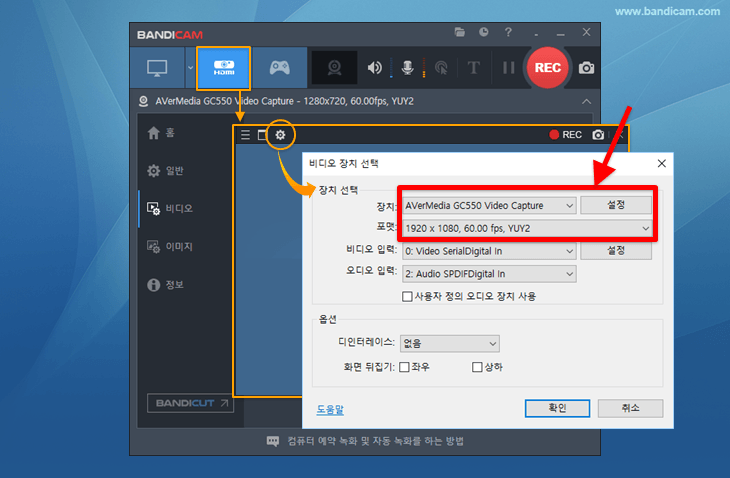Start recording with big REC button

click(x=548, y=68)
